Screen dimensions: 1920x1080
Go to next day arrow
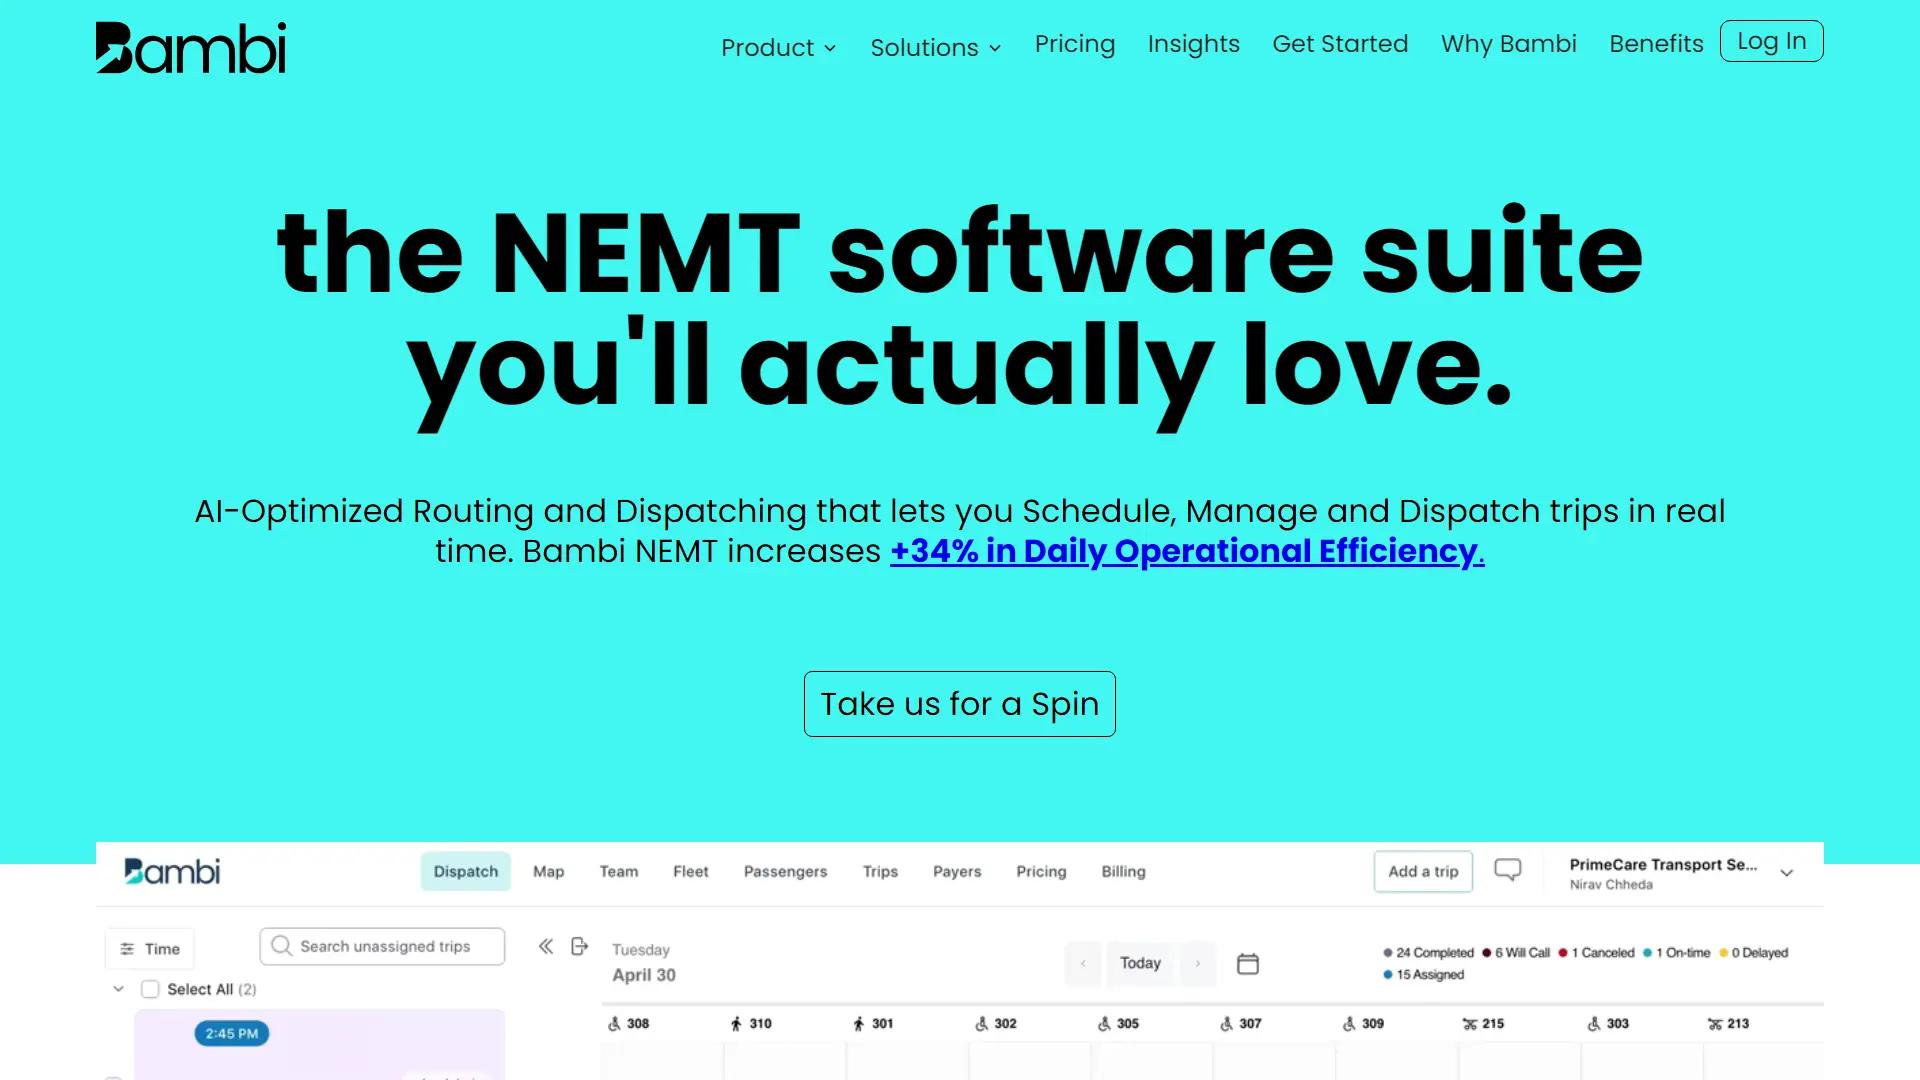click(x=1197, y=964)
